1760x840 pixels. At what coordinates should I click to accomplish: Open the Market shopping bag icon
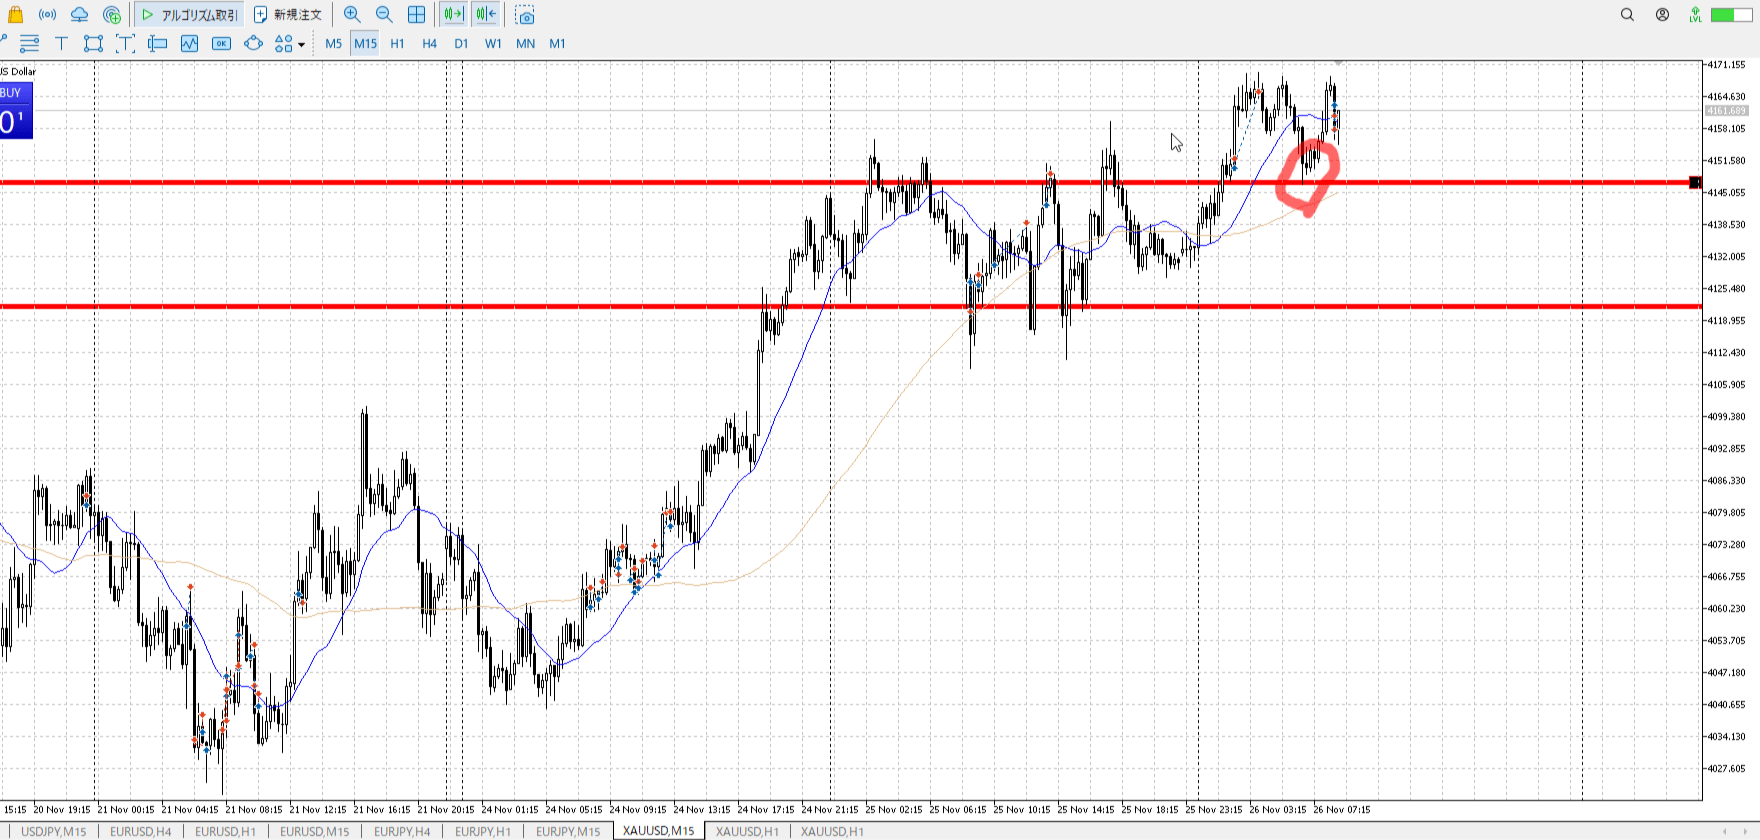15,15
